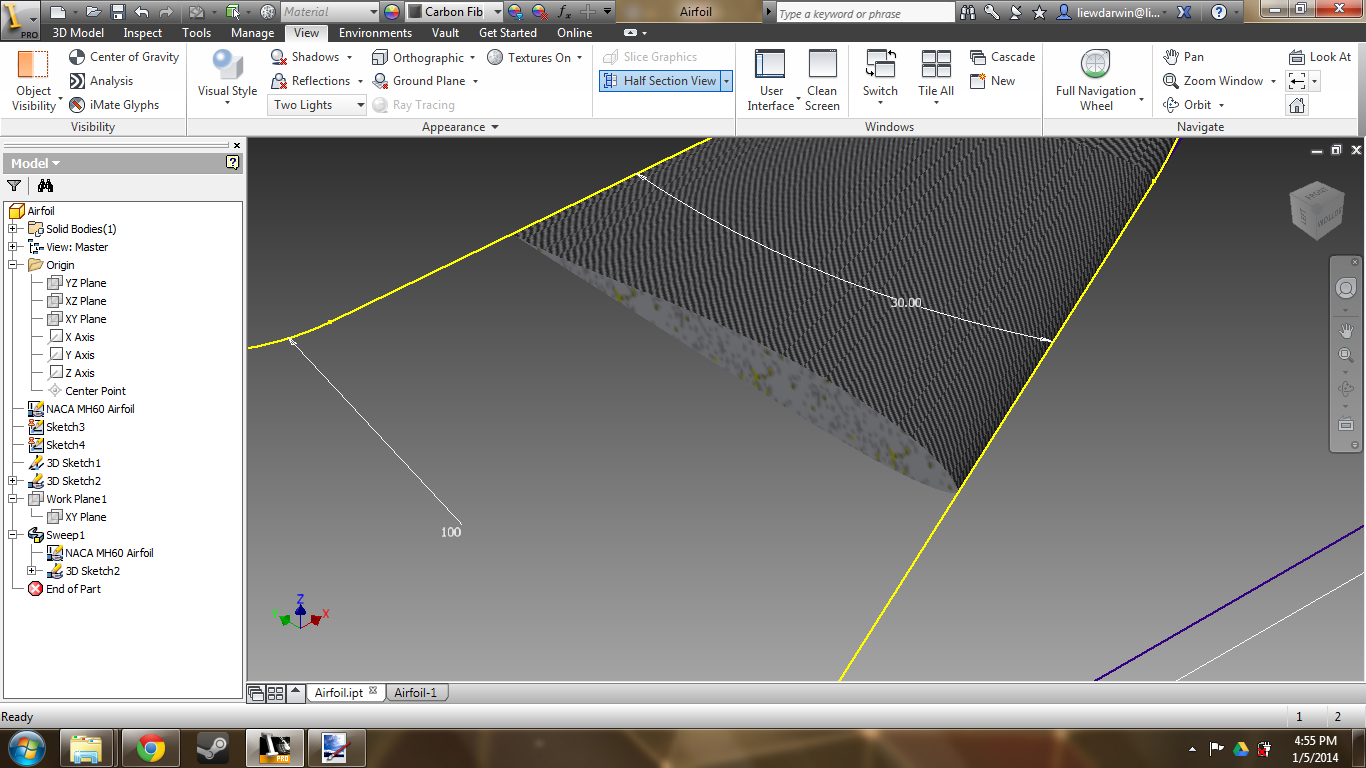Select the YZ Plane tree item
This screenshot has width=1366, height=768.
tap(85, 283)
